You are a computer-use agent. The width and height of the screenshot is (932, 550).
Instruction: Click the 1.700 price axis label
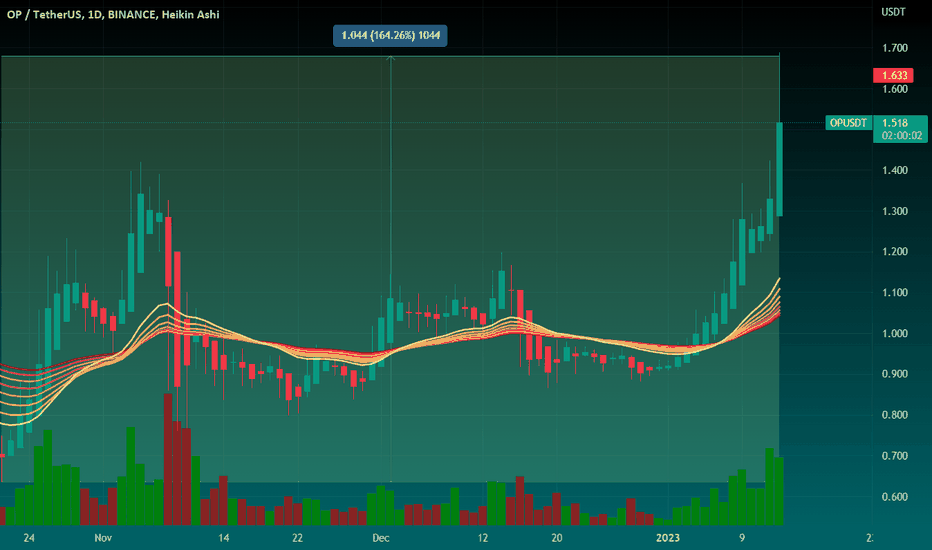895,48
